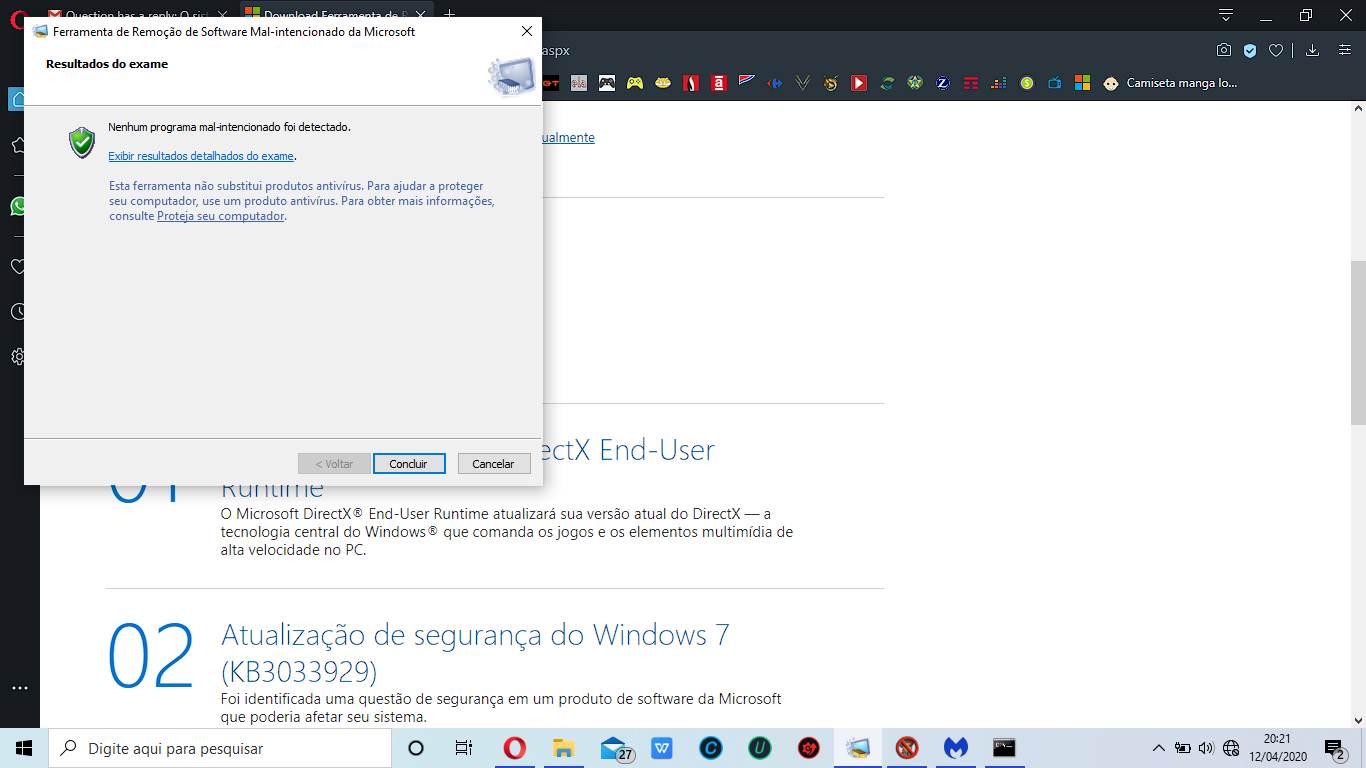Open the Opera tab list menu icon

[x=1226, y=15]
